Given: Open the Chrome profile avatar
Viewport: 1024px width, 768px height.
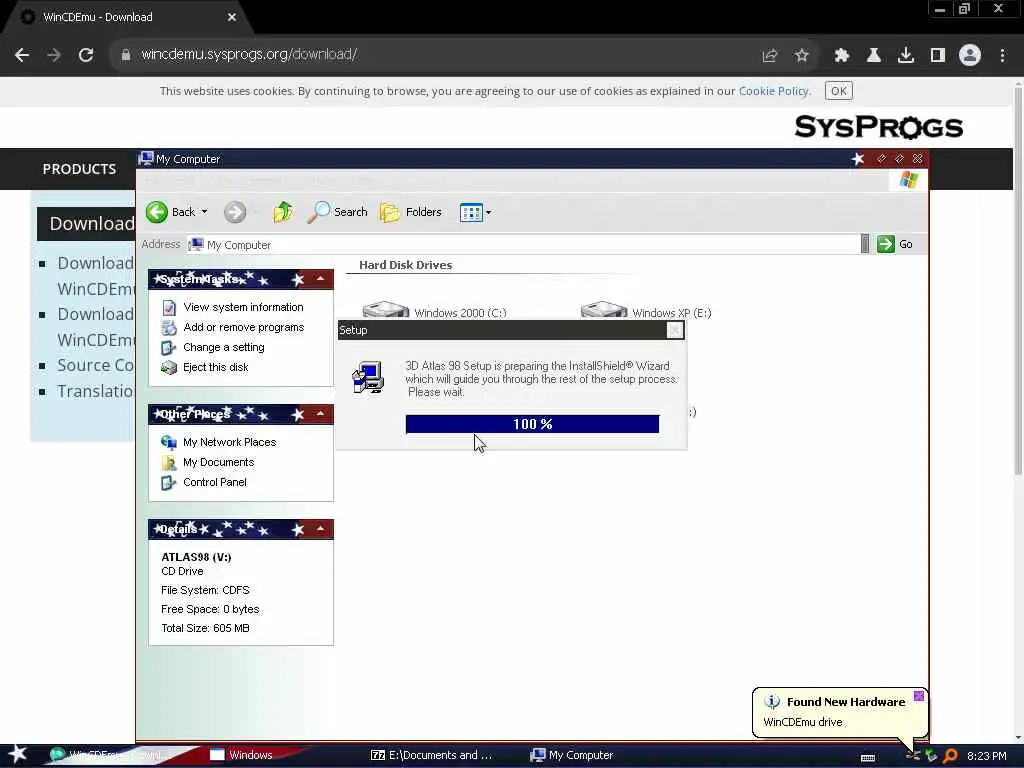Looking at the screenshot, I should tap(970, 56).
